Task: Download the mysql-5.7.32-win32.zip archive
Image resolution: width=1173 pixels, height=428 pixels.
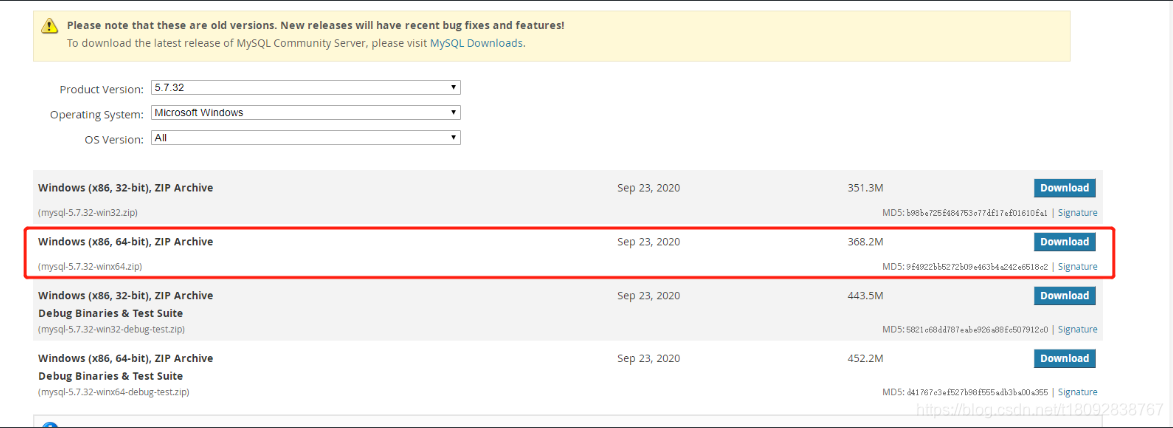Action: tap(1065, 188)
